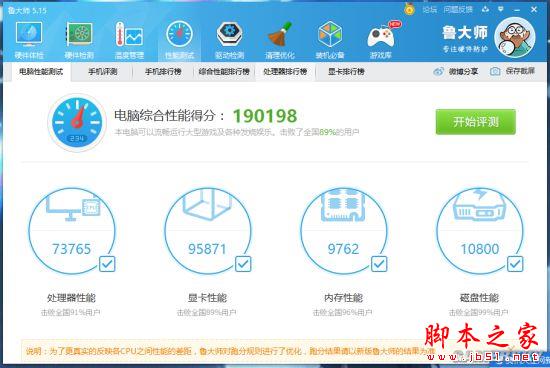Click the orange 说明 notice at bottom

click(230, 351)
